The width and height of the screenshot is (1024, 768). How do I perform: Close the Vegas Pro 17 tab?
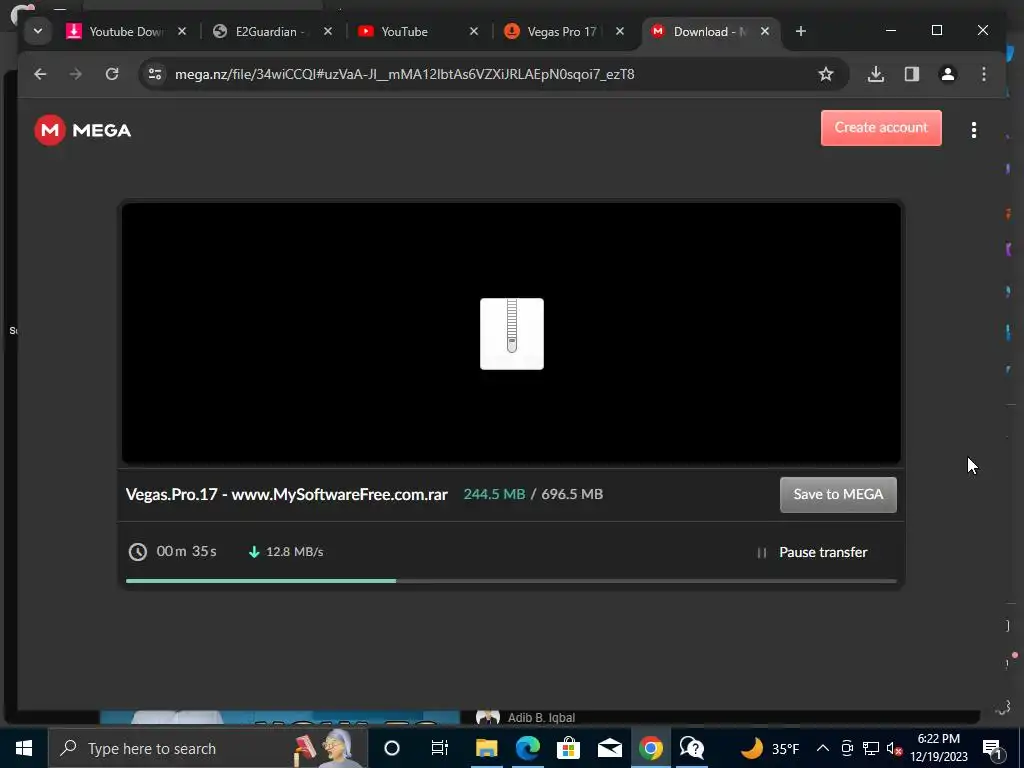[x=620, y=31]
